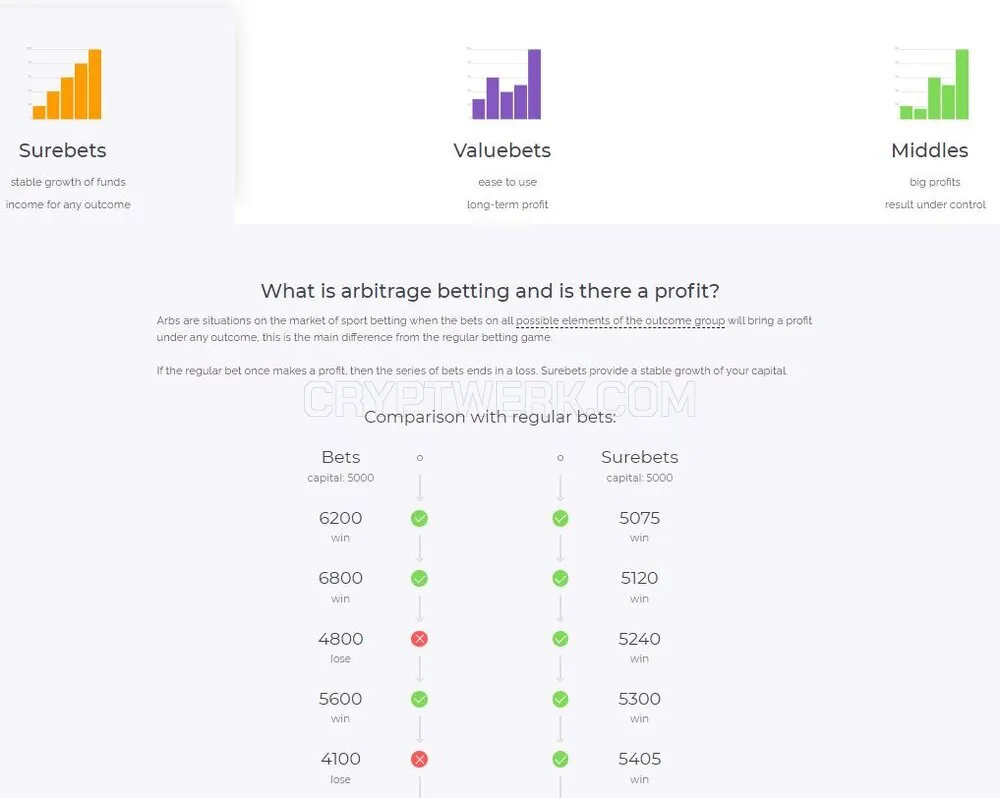
Task: Switch to the Middles tab heading
Action: pyautogui.click(x=929, y=151)
